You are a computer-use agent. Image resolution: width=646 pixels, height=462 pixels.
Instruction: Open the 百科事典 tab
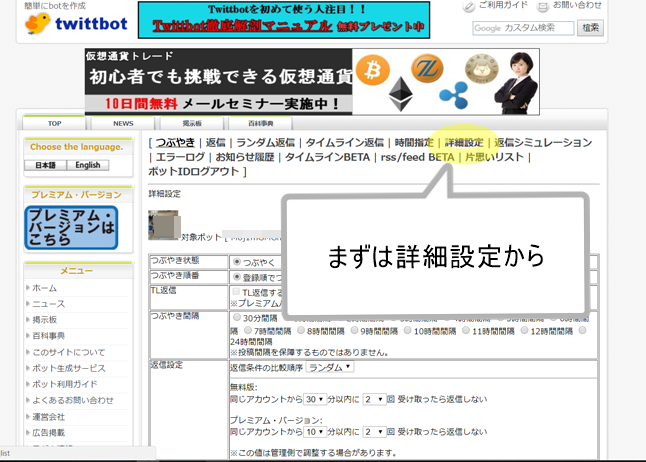pos(260,123)
